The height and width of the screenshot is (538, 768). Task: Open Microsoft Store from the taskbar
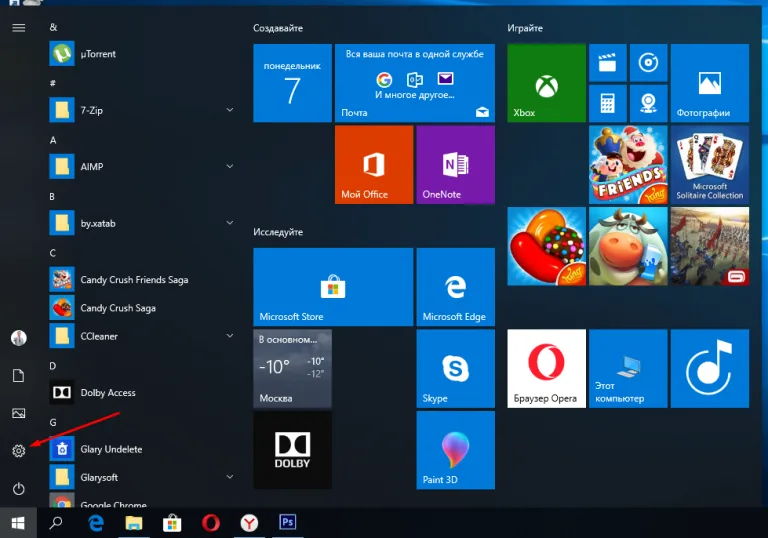coord(172,523)
